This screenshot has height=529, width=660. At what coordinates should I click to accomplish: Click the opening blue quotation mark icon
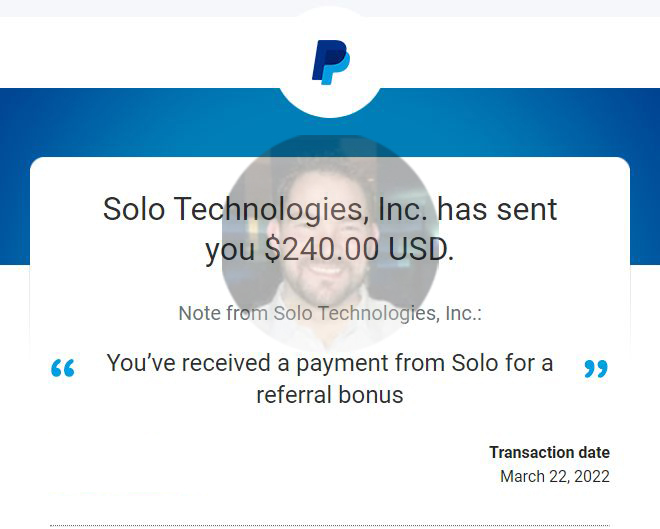pyautogui.click(x=63, y=368)
